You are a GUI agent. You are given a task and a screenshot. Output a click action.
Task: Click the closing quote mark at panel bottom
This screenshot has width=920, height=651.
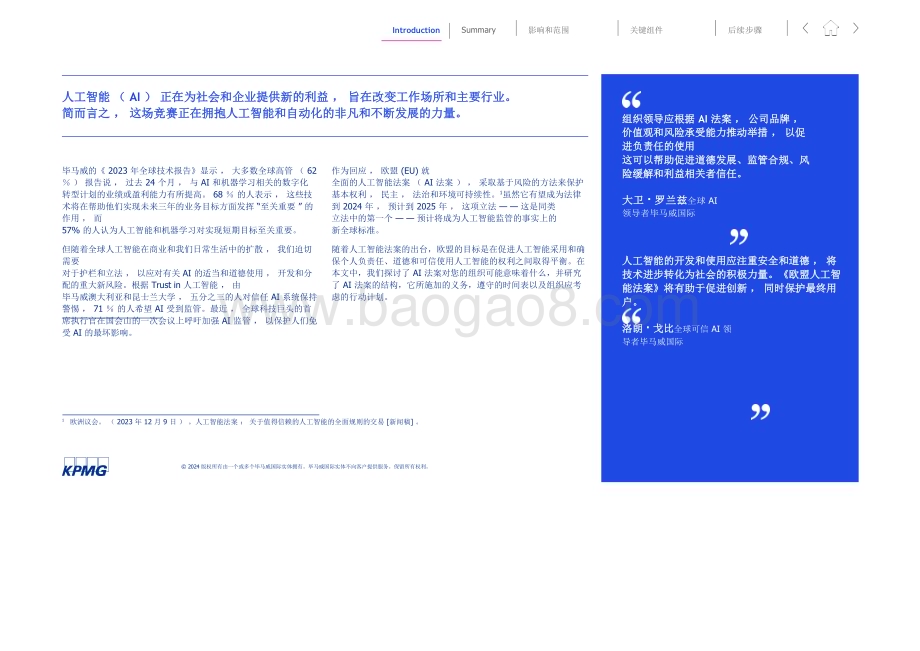[x=760, y=411]
